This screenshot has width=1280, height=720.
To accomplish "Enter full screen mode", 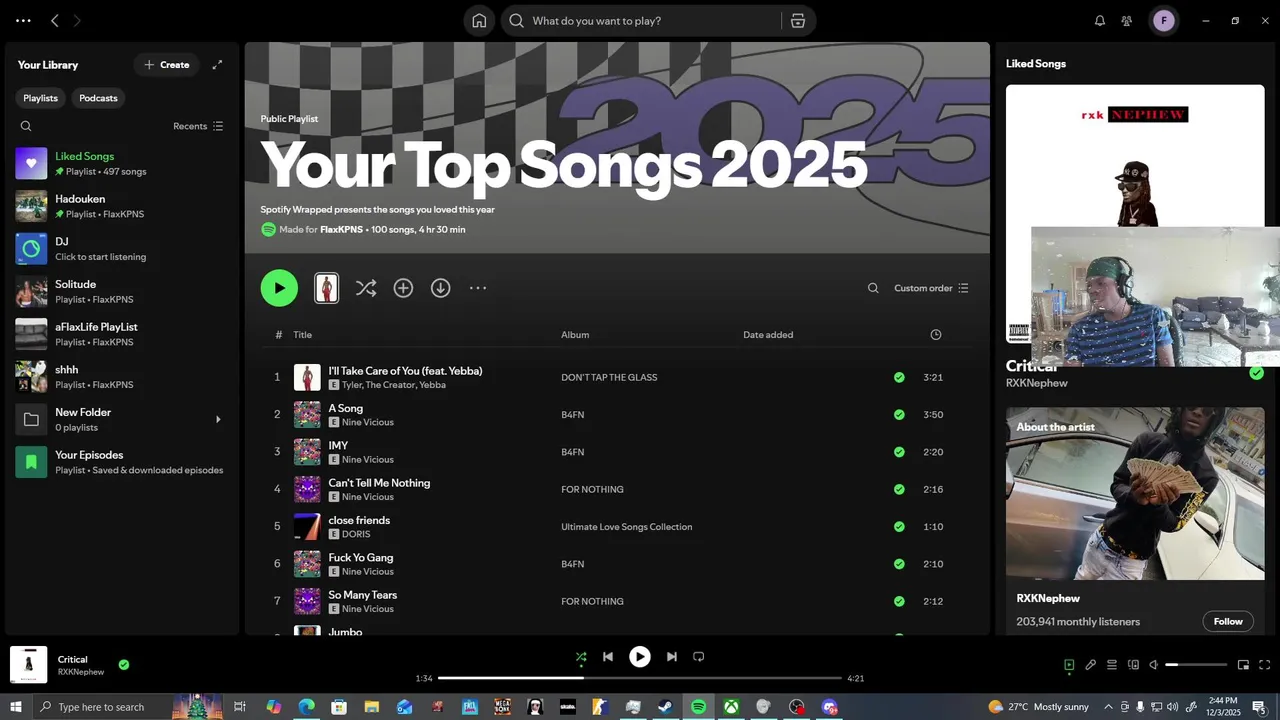I will coord(1264,665).
